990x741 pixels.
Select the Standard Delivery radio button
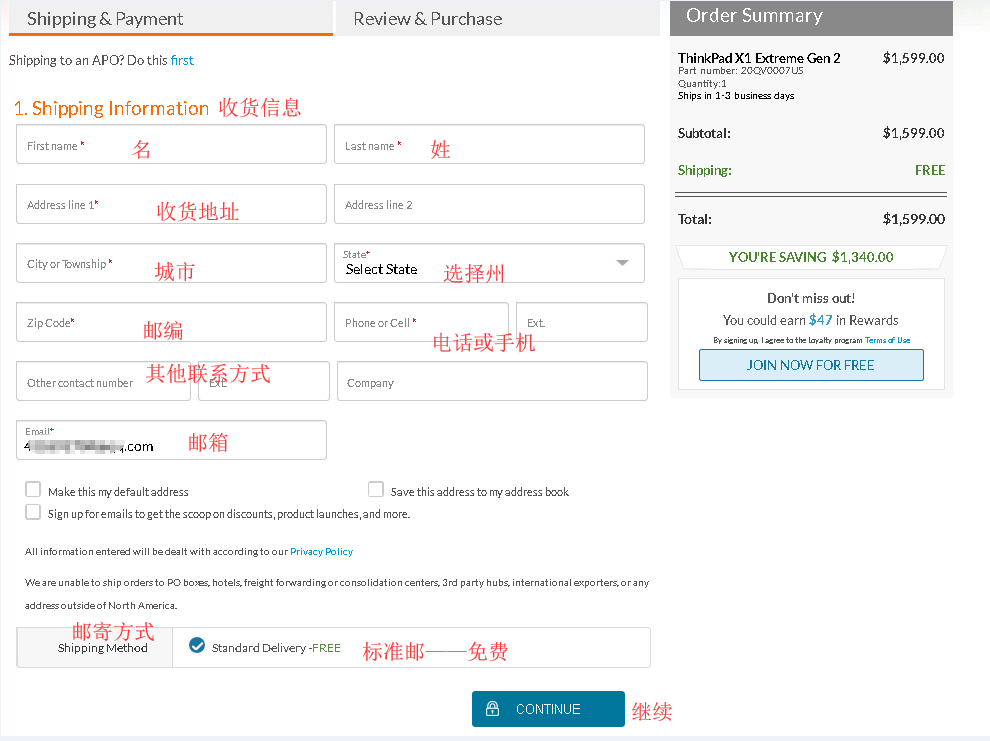tap(197, 646)
